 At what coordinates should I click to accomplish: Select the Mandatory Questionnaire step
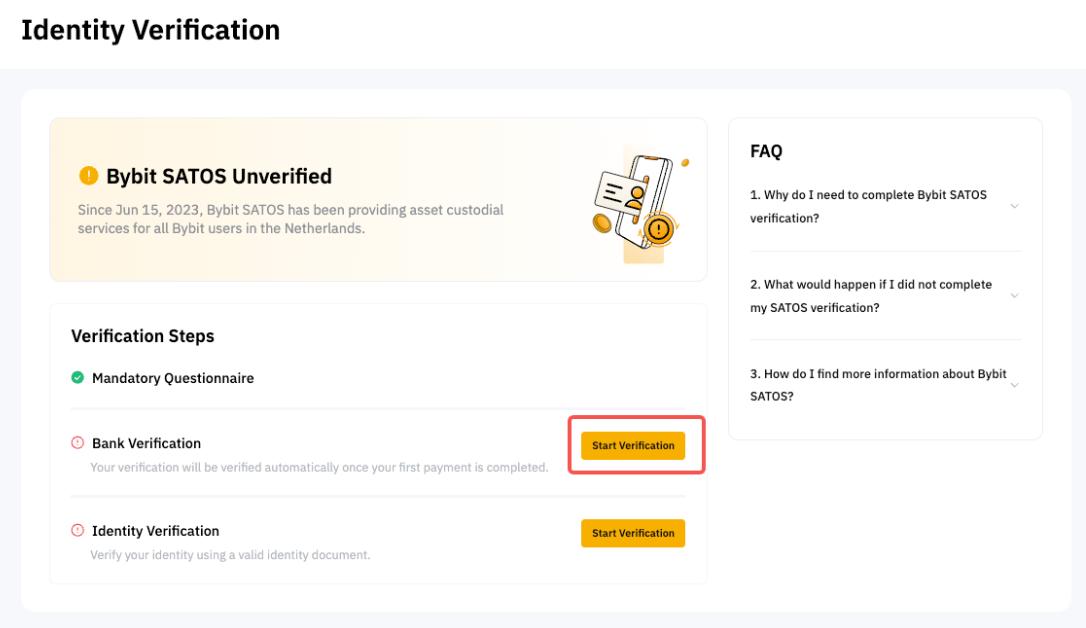point(172,378)
